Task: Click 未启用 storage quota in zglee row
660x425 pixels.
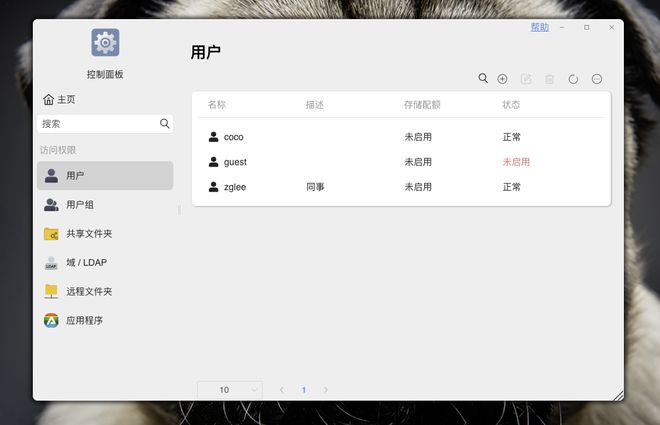Action: coord(418,187)
